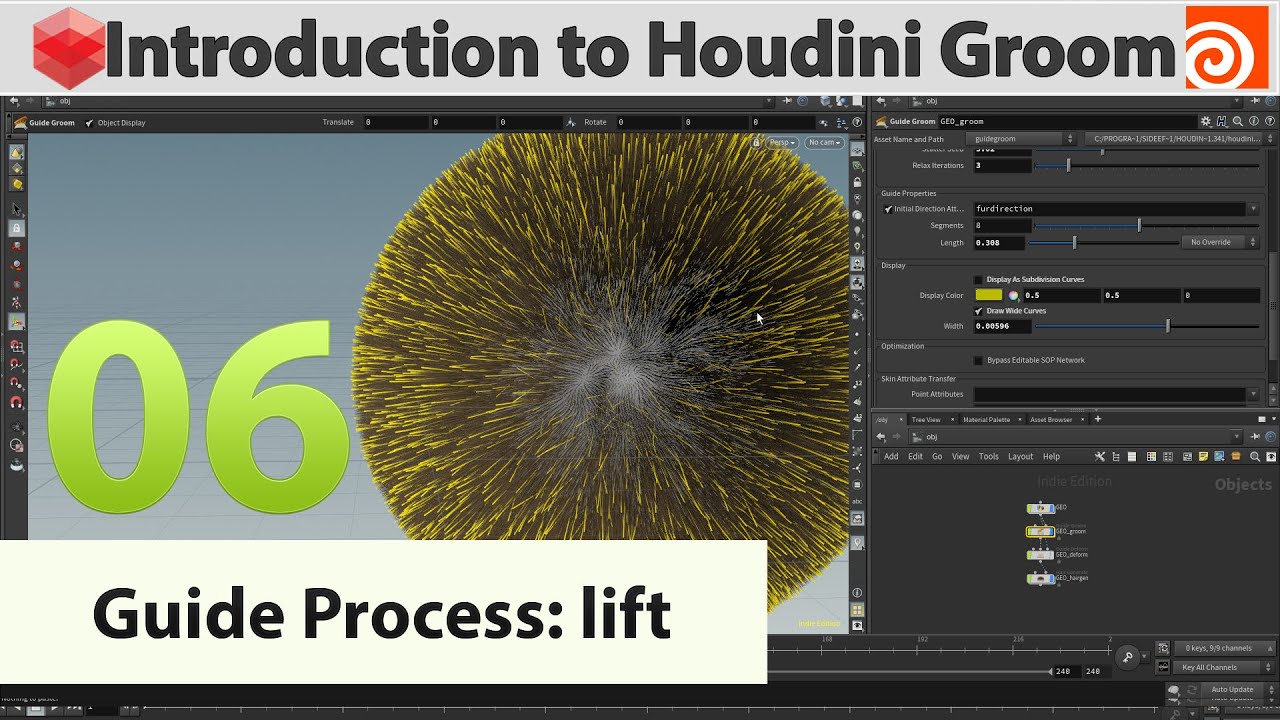
Task: Open network editor wrench tool menu
Action: [1099, 456]
